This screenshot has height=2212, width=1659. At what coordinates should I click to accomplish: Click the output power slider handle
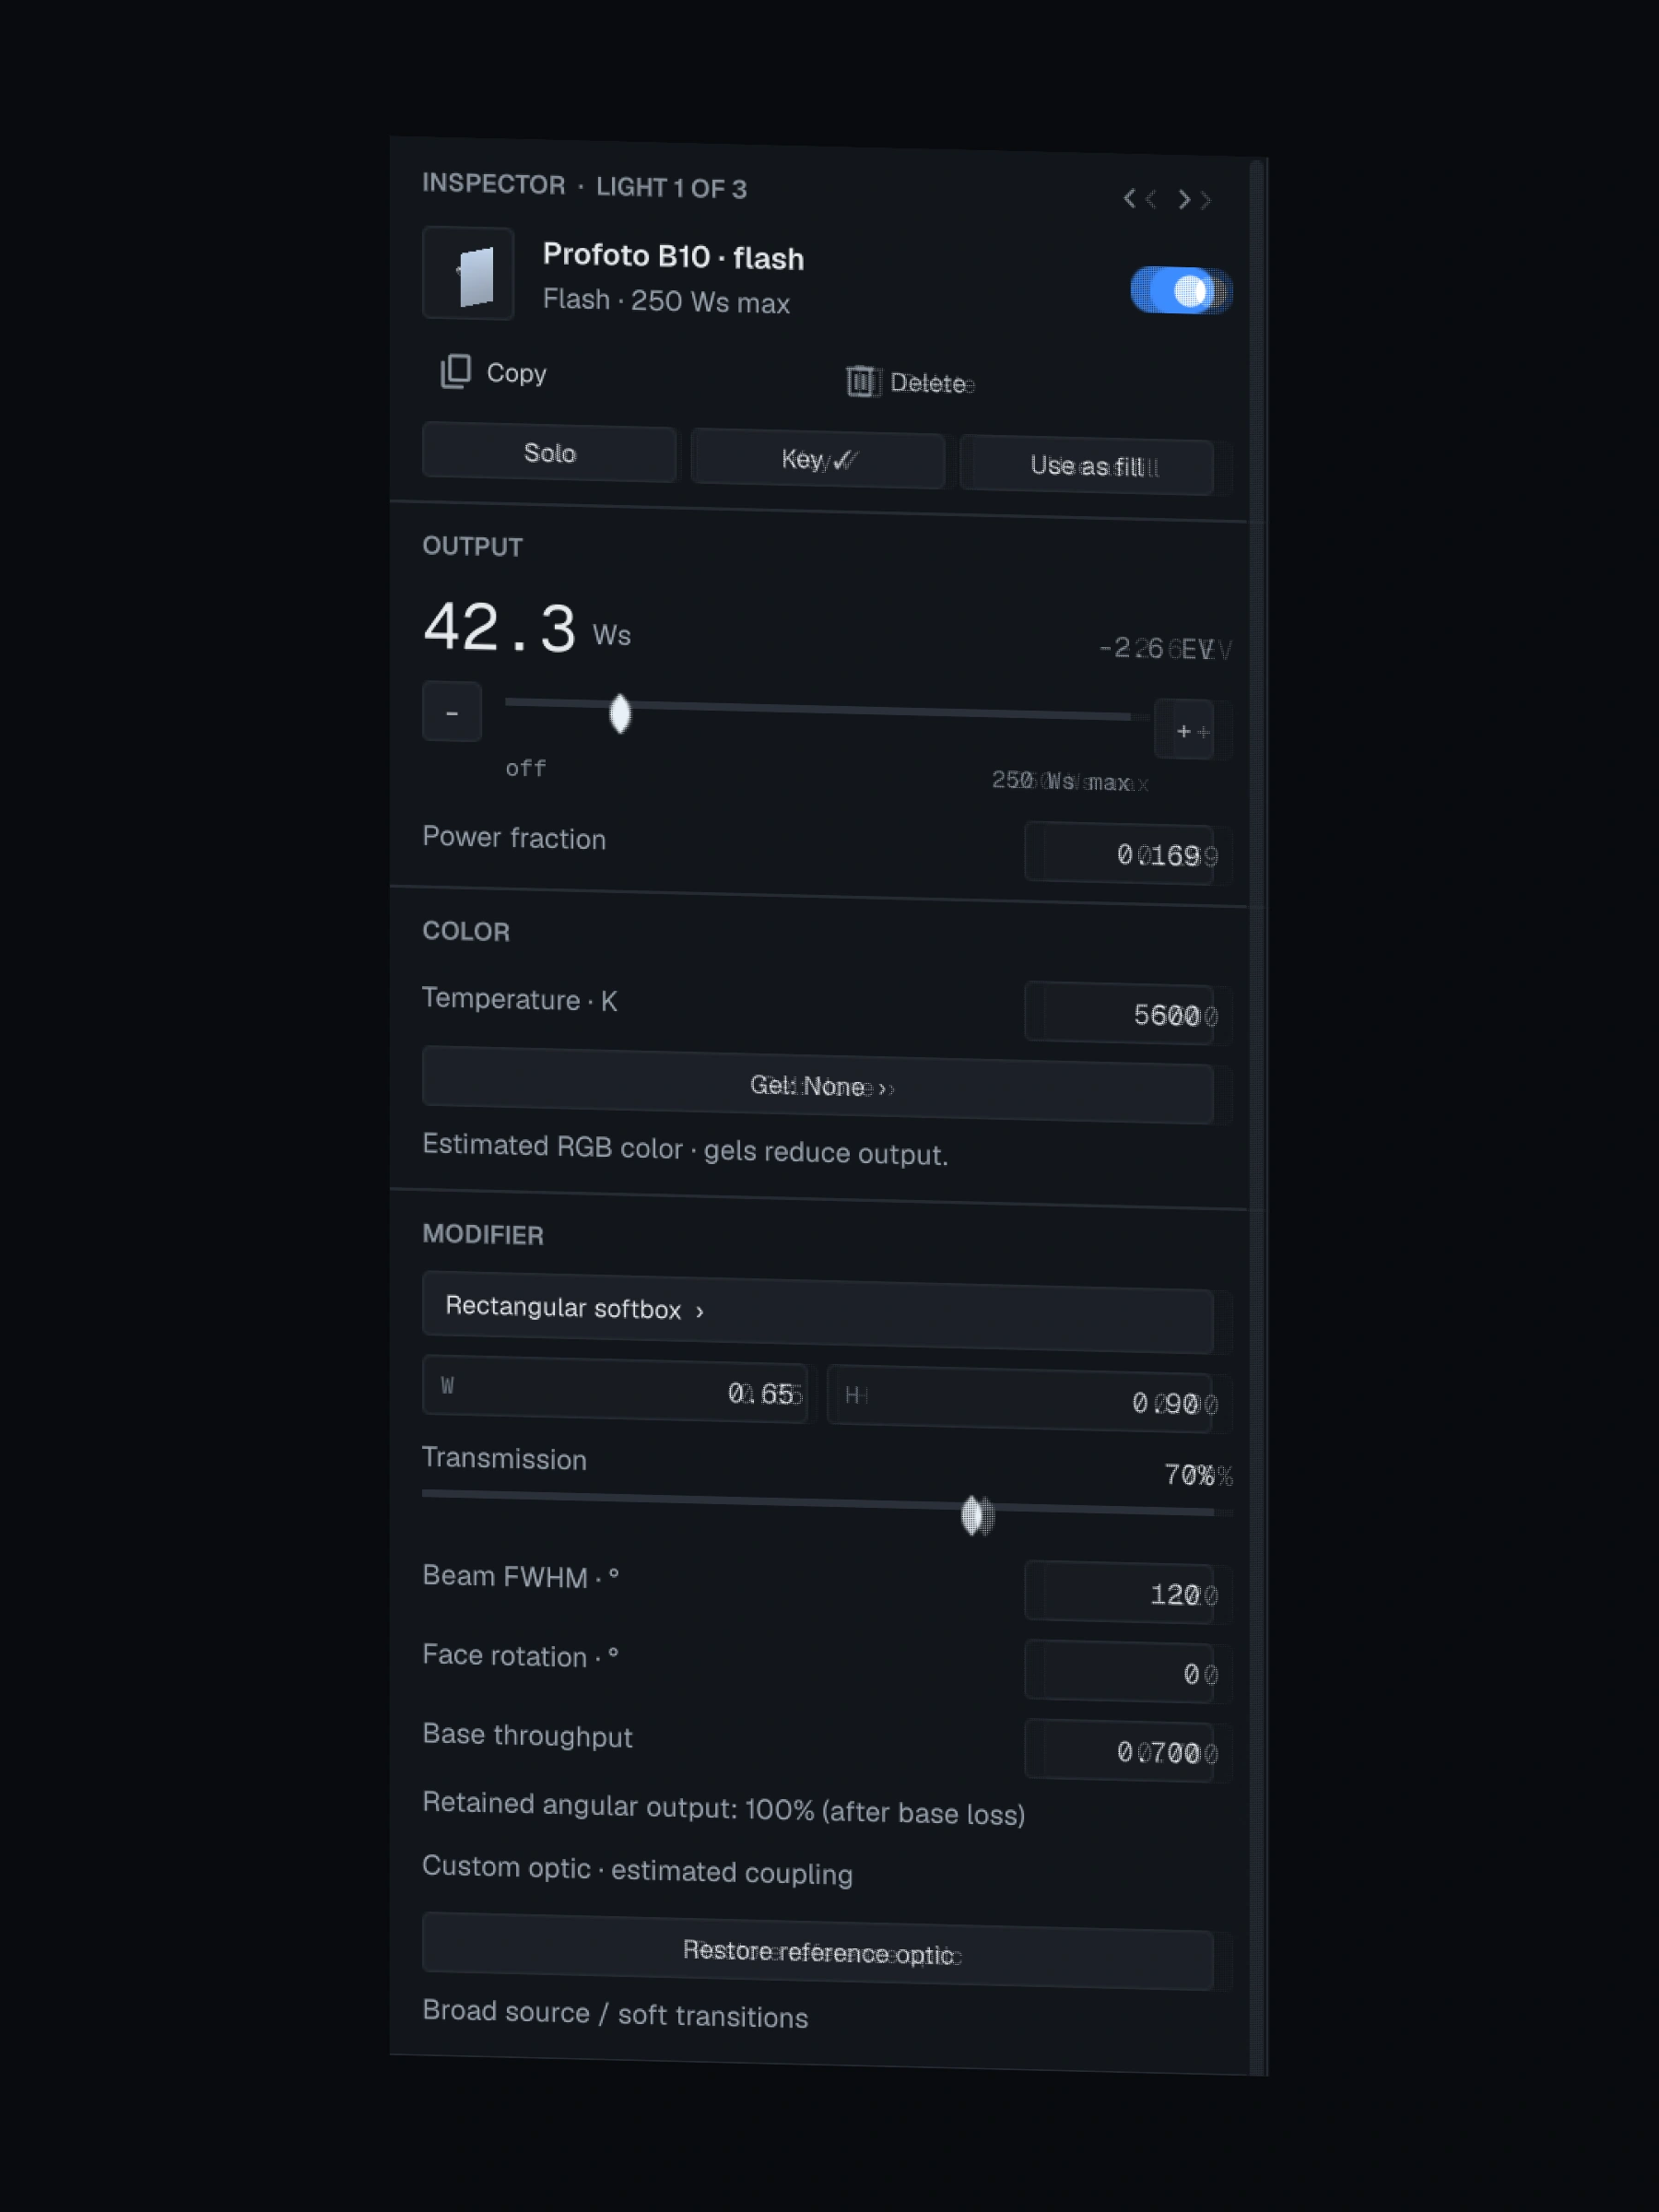pyautogui.click(x=620, y=713)
